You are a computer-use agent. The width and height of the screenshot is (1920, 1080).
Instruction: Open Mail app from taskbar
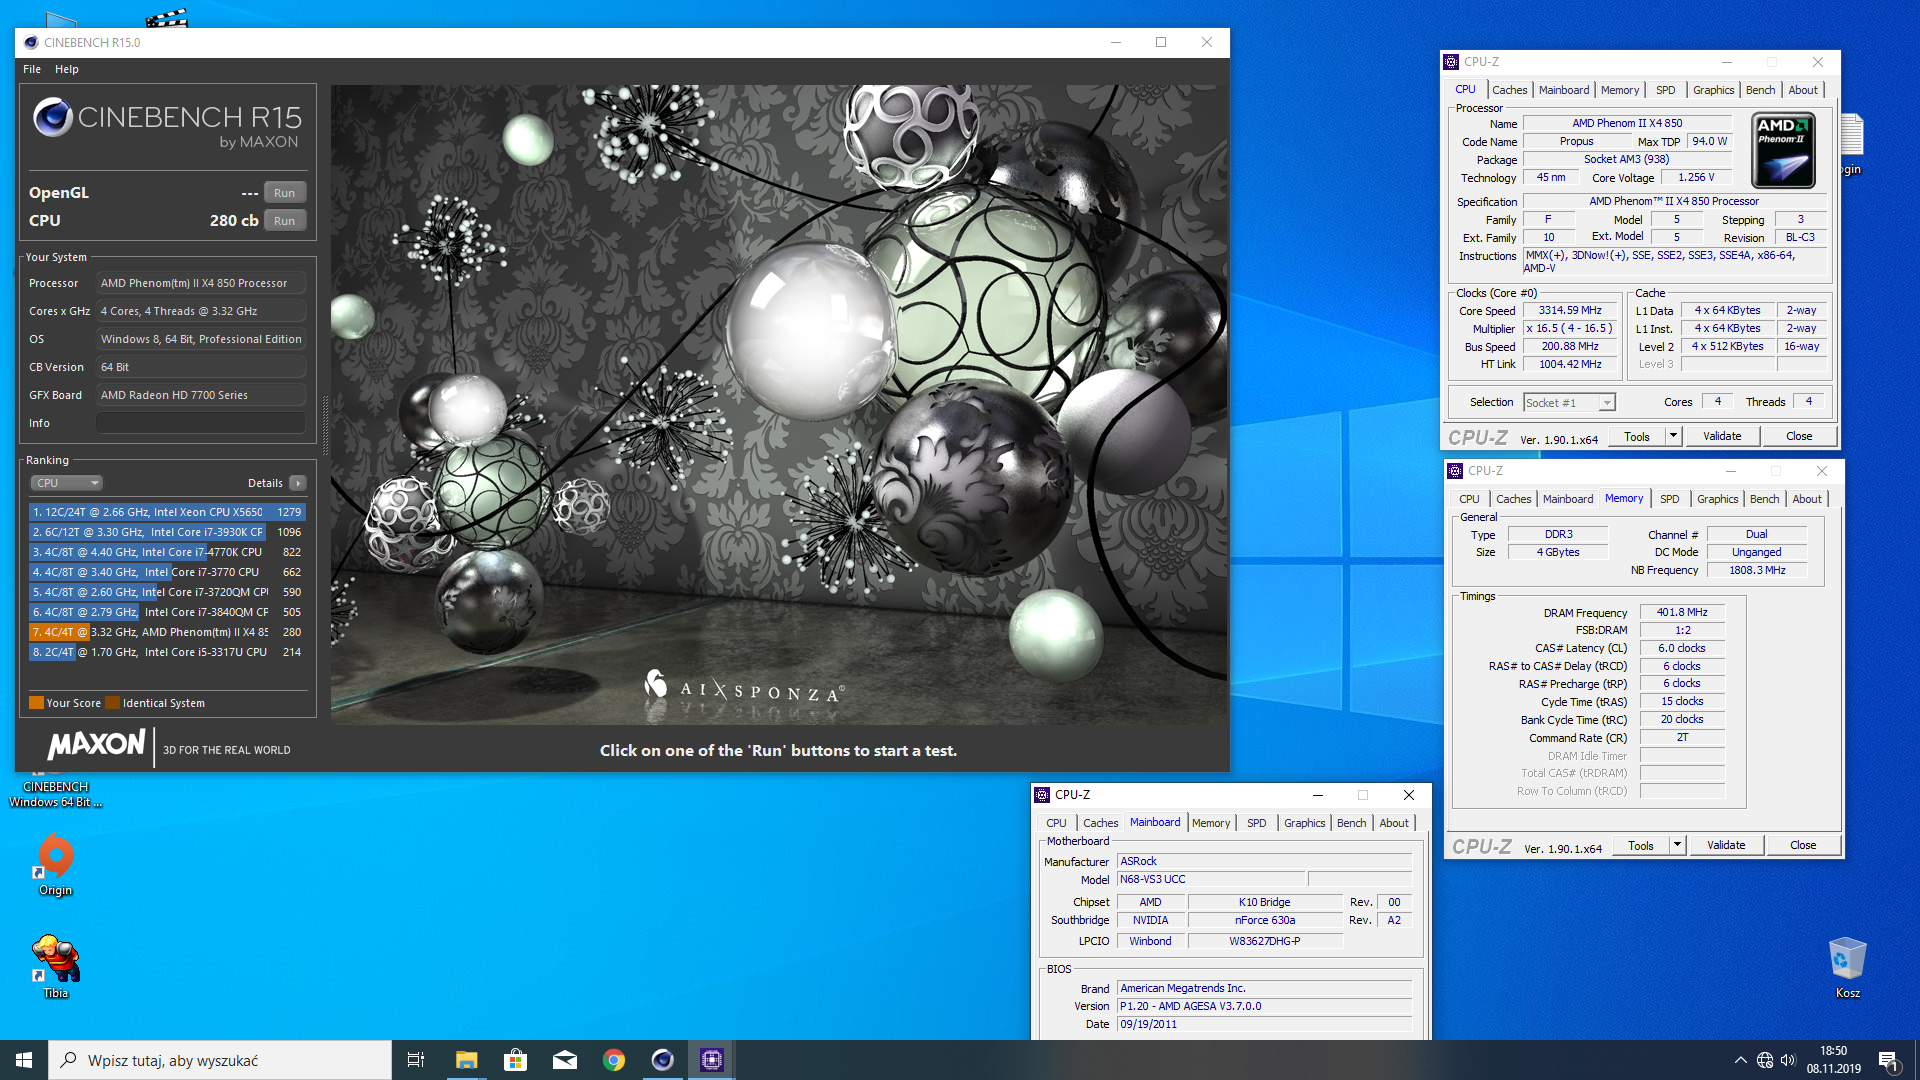(x=564, y=1060)
